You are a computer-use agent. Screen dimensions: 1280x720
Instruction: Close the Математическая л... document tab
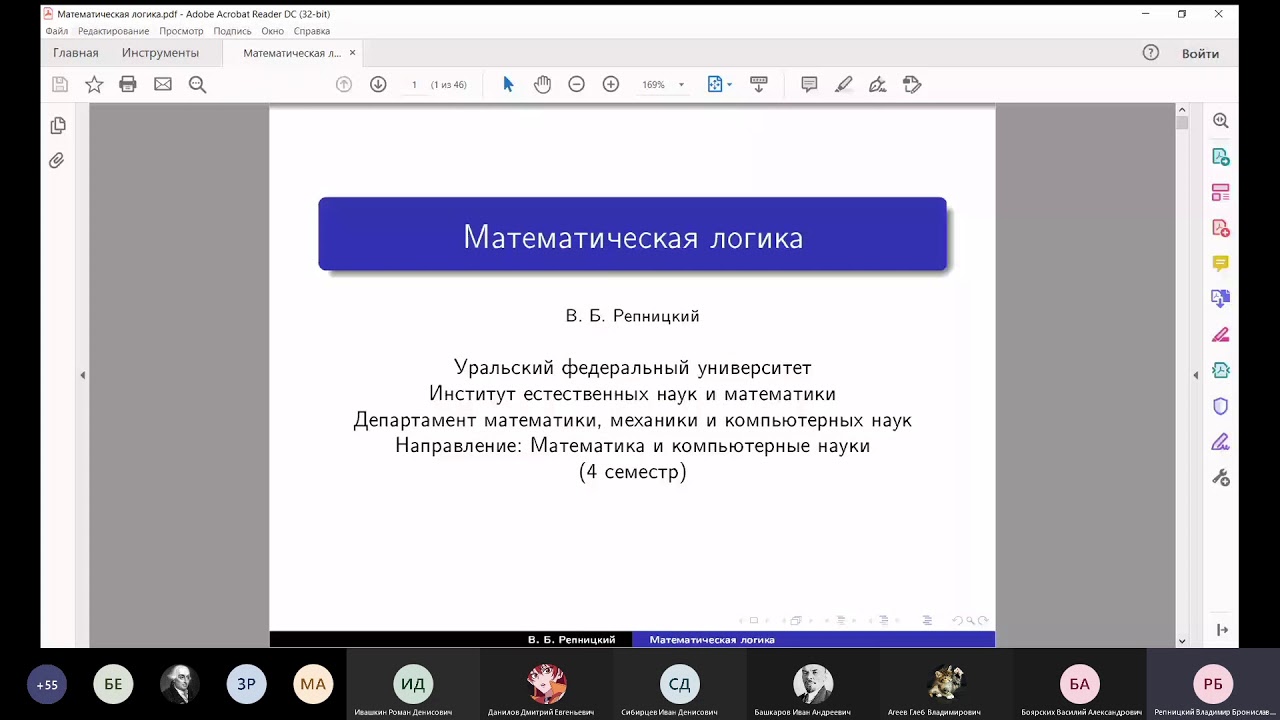[x=352, y=53]
